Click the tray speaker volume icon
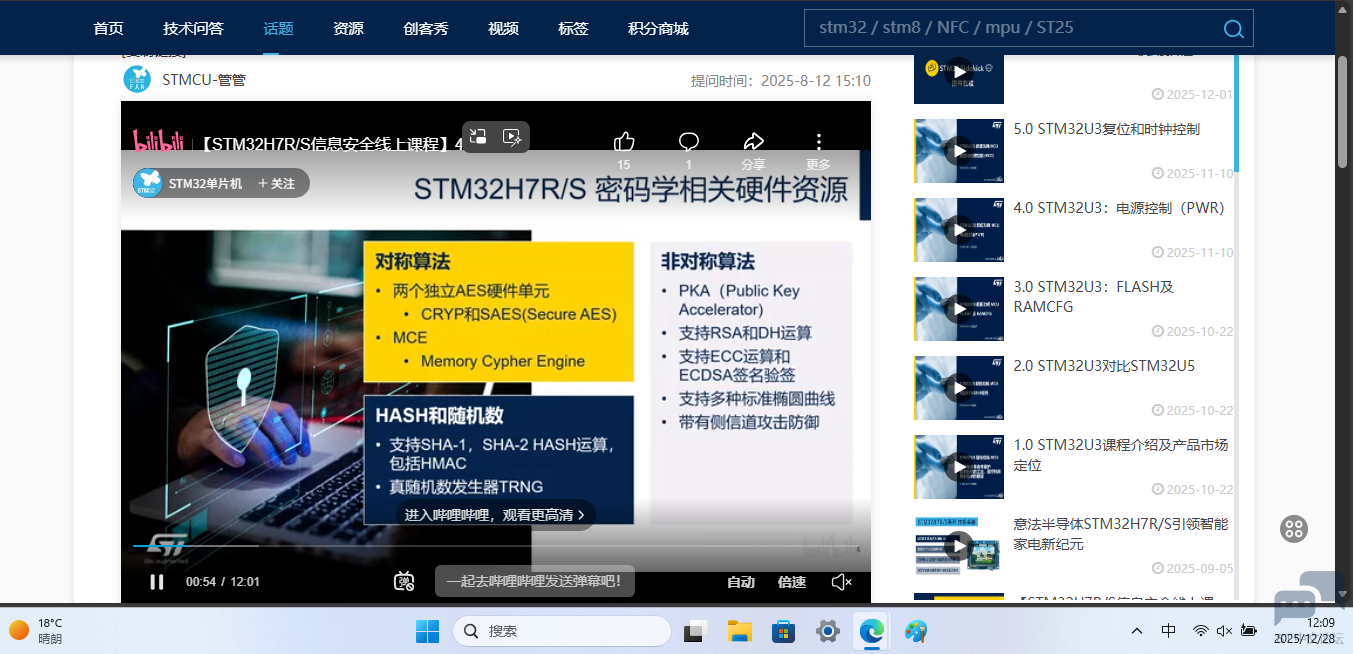 1225,631
